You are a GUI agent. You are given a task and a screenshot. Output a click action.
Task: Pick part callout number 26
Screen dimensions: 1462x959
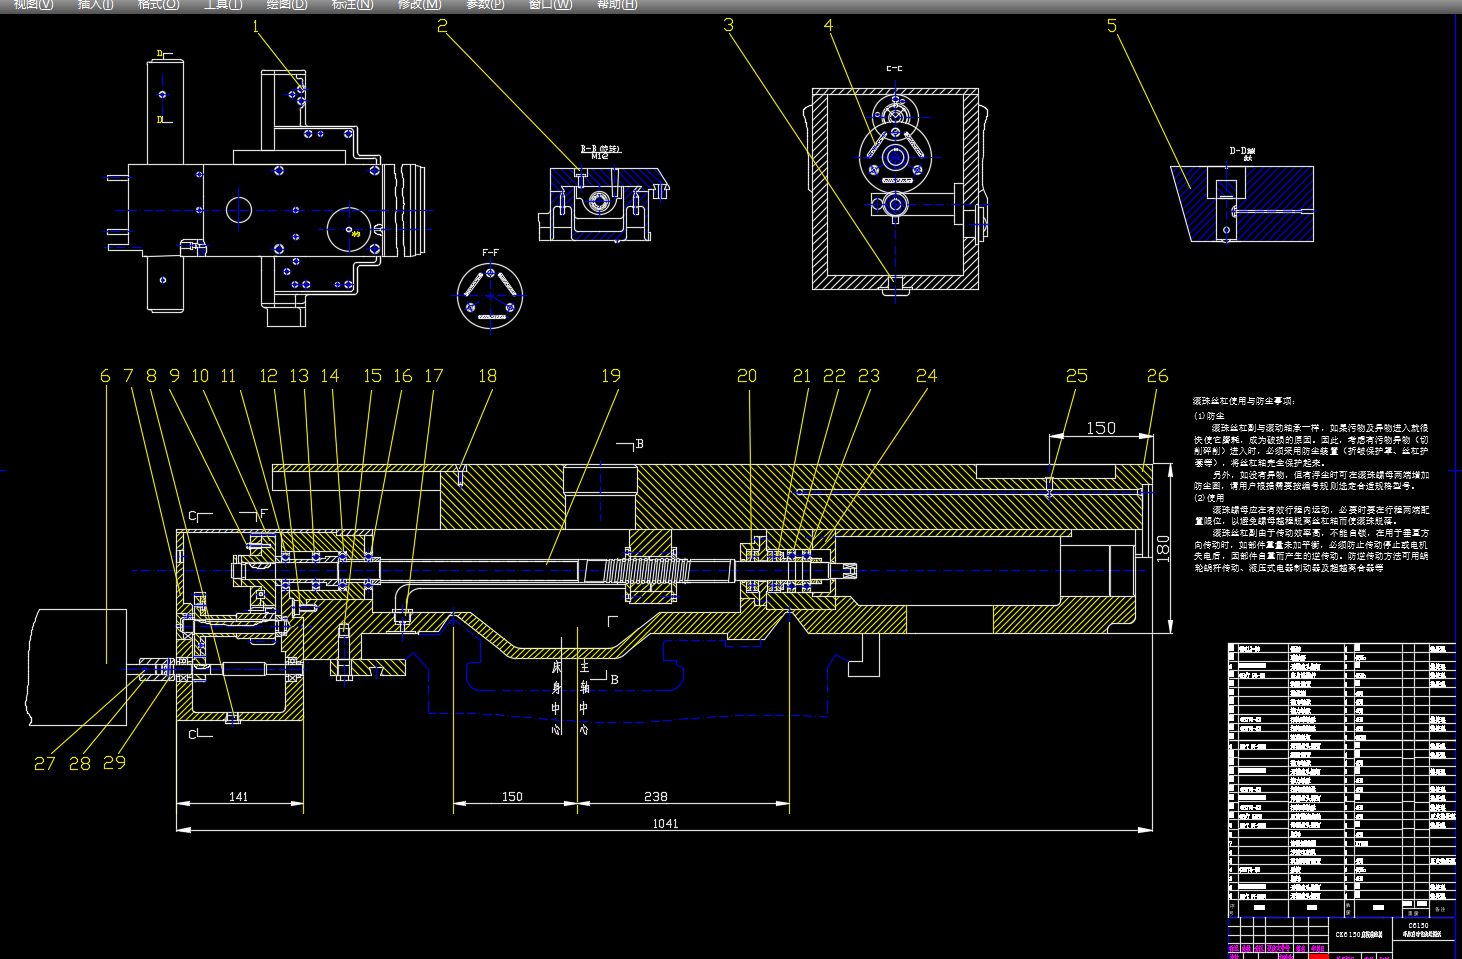coord(1157,376)
